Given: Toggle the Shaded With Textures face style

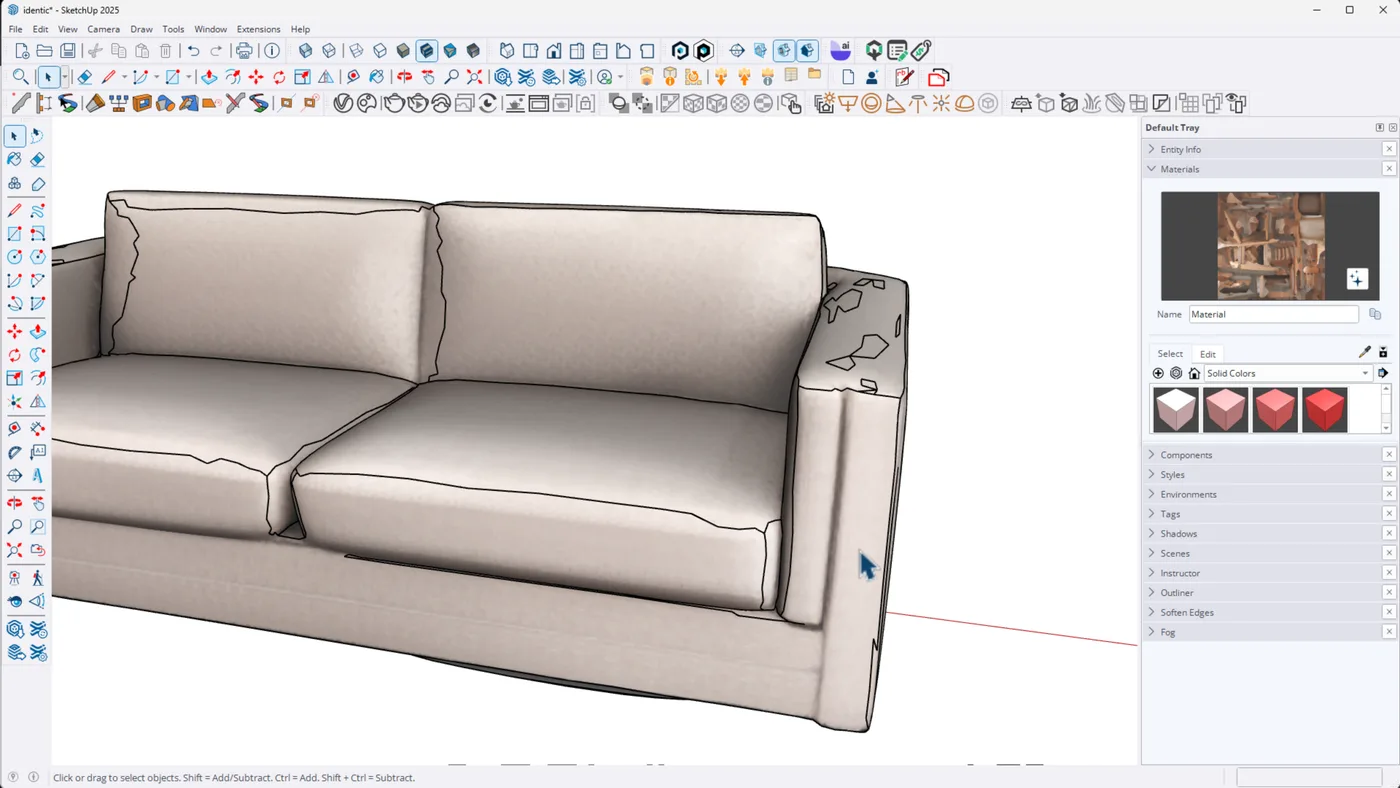Looking at the screenshot, I should coord(427,51).
